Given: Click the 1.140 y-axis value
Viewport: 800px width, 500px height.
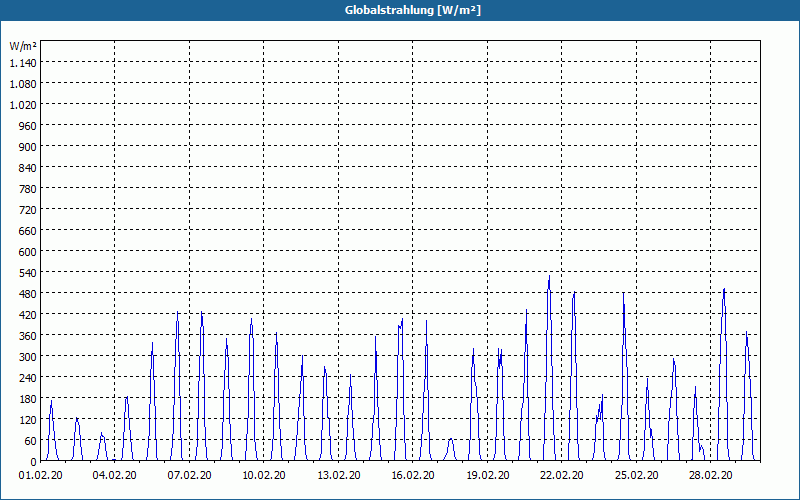Looking at the screenshot, I should tap(23, 63).
